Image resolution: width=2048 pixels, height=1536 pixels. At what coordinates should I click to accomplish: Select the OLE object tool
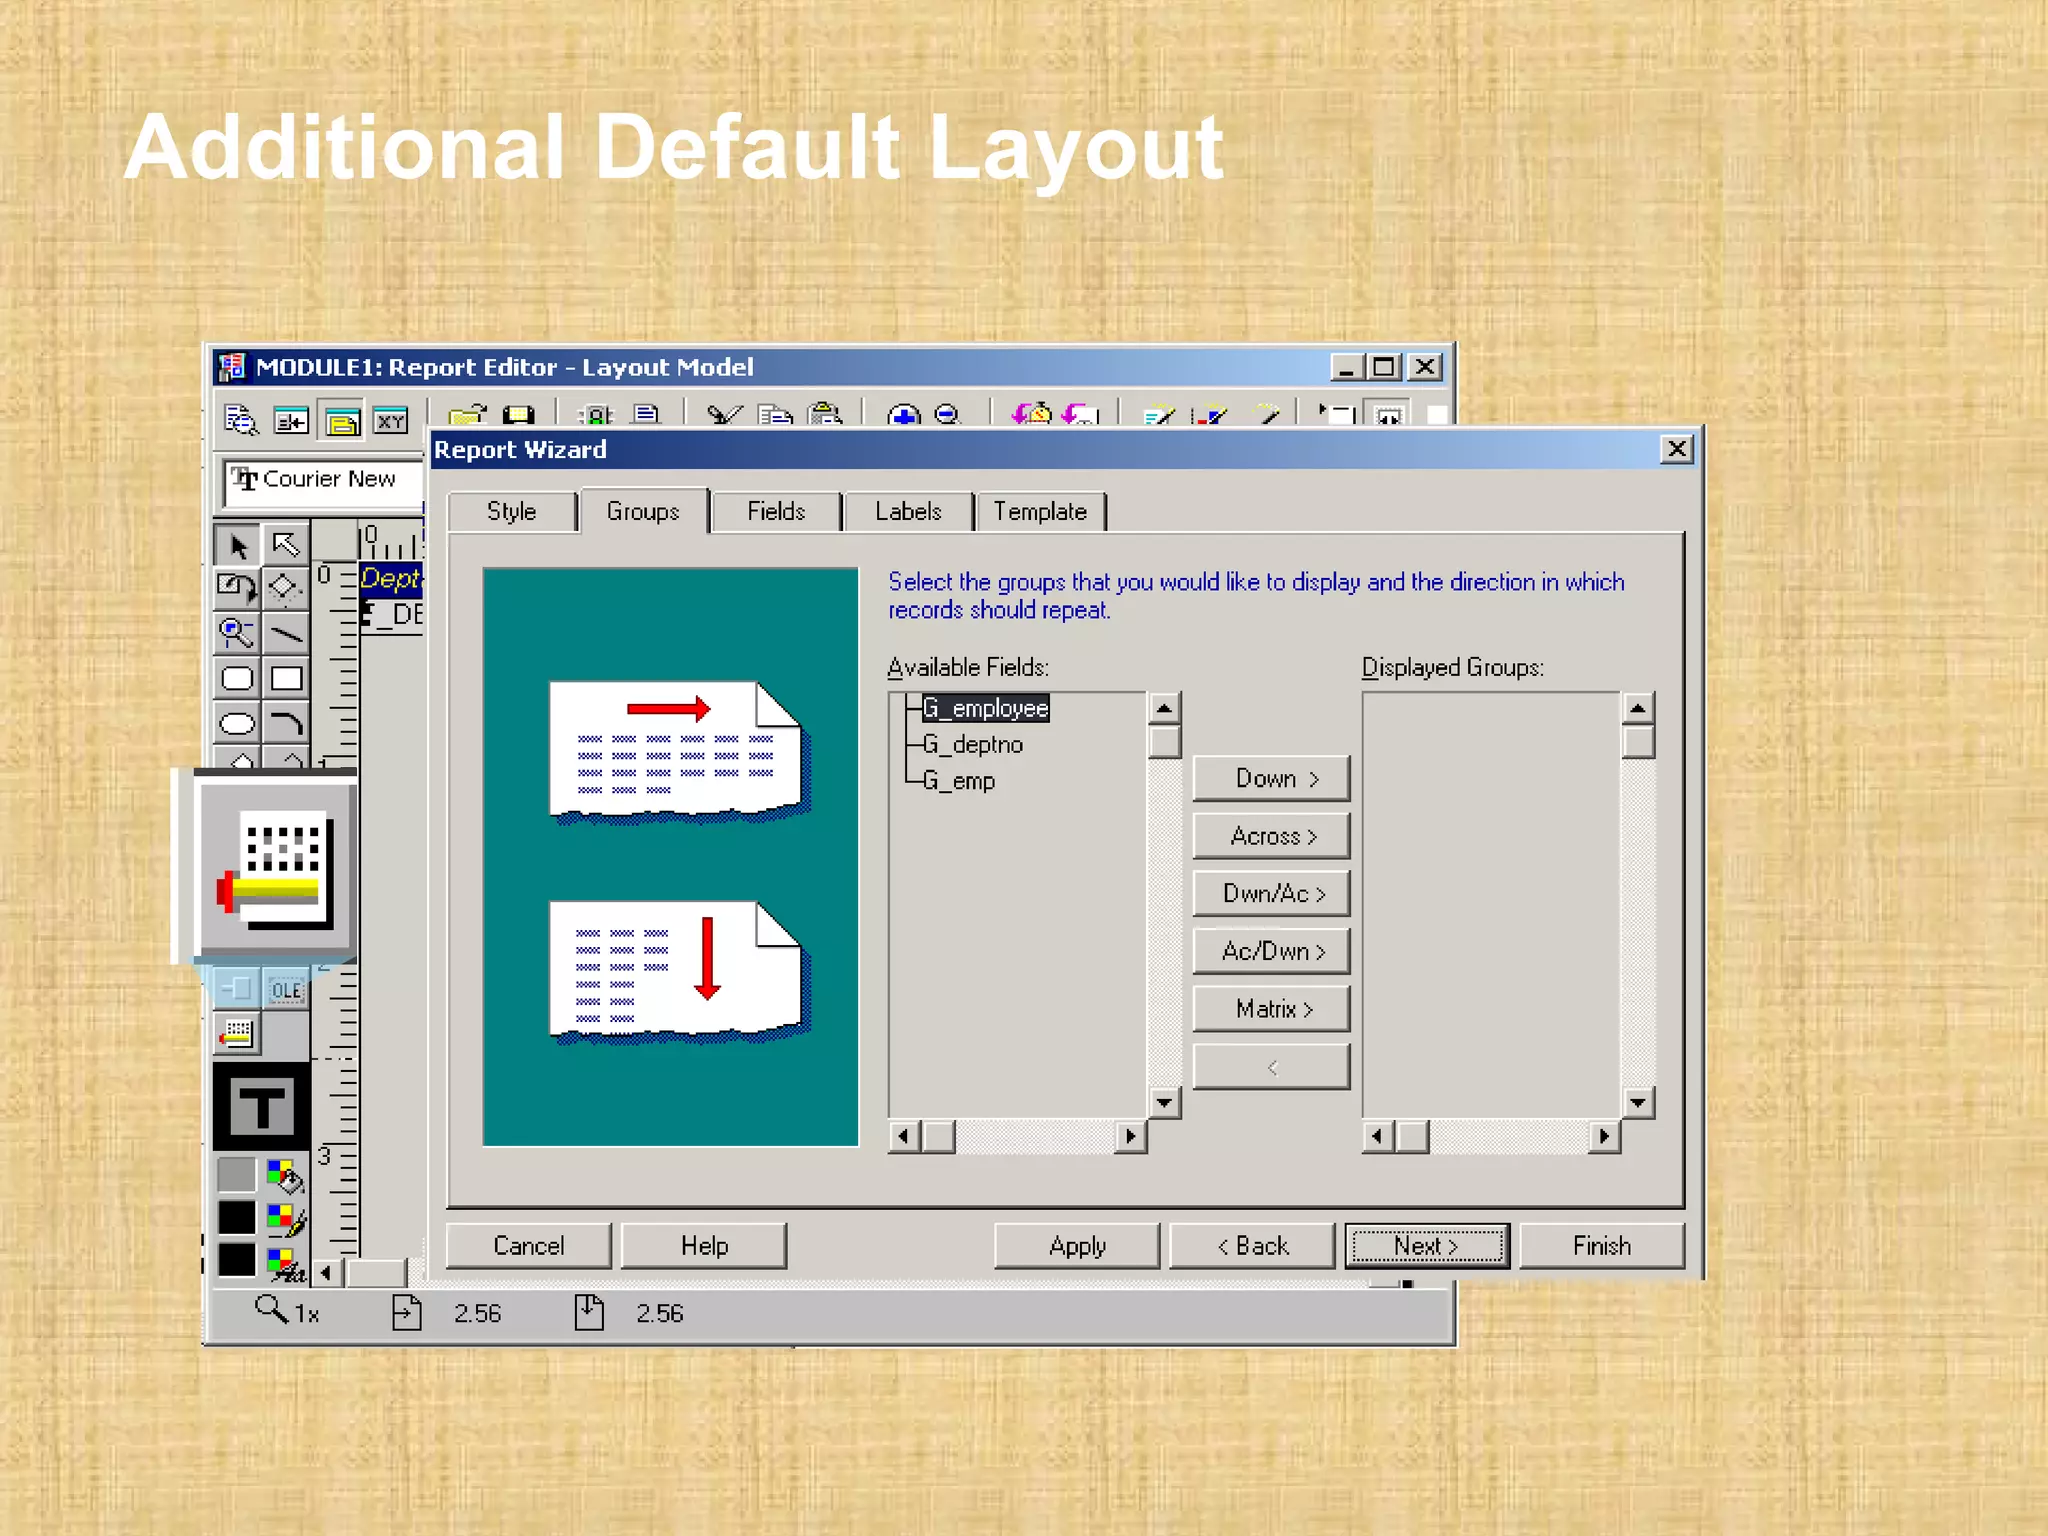[x=286, y=989]
